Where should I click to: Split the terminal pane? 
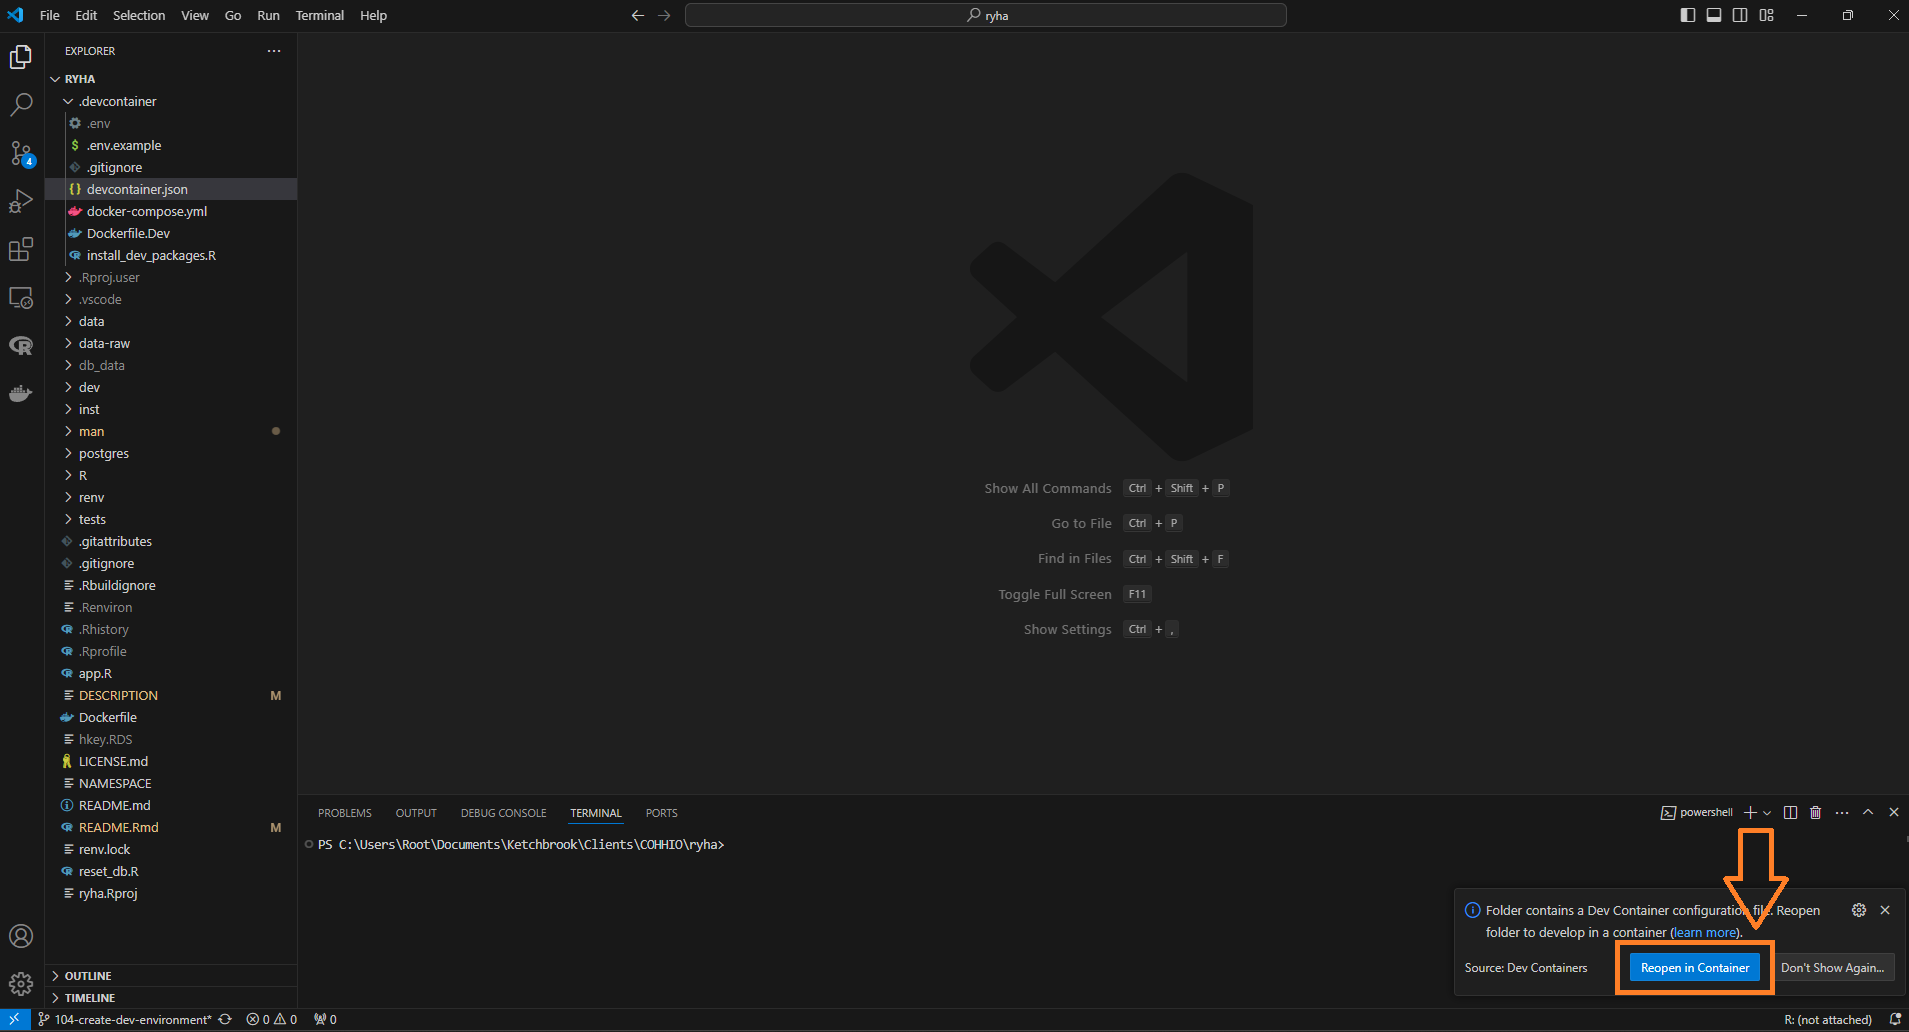coord(1790,812)
